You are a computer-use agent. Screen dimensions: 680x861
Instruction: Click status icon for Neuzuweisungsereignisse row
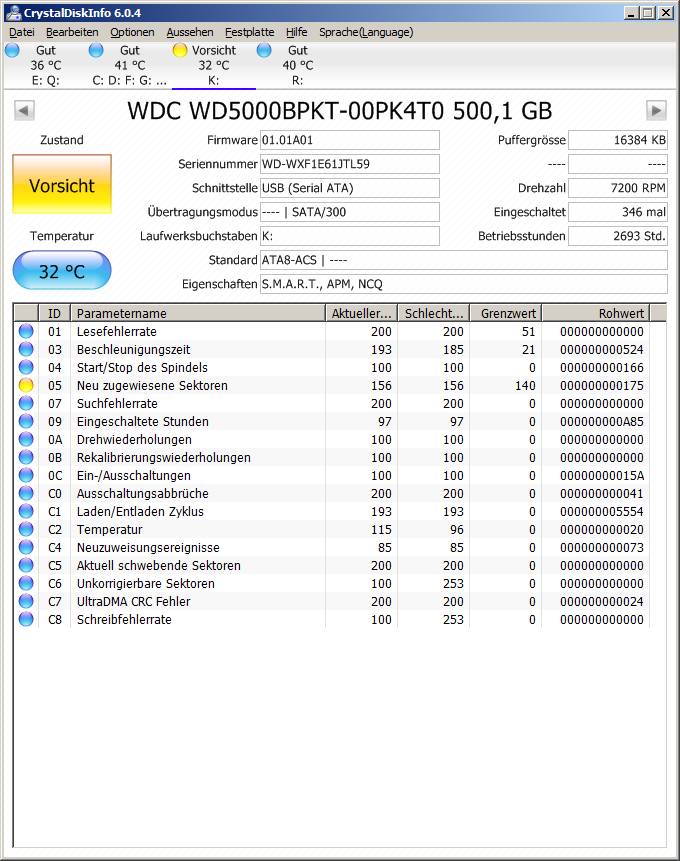coord(26,547)
